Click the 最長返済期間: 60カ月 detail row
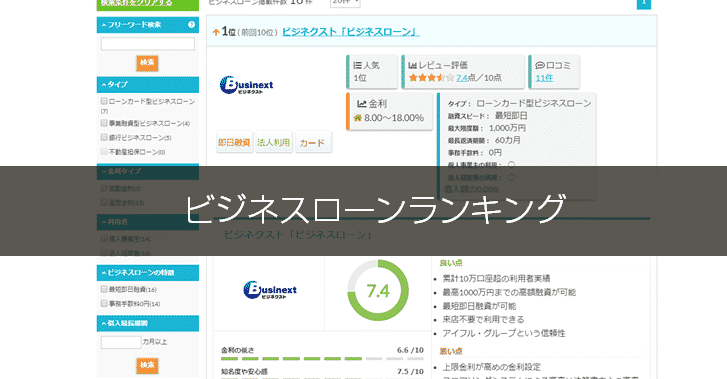727x379 pixels. pyautogui.click(x=484, y=140)
